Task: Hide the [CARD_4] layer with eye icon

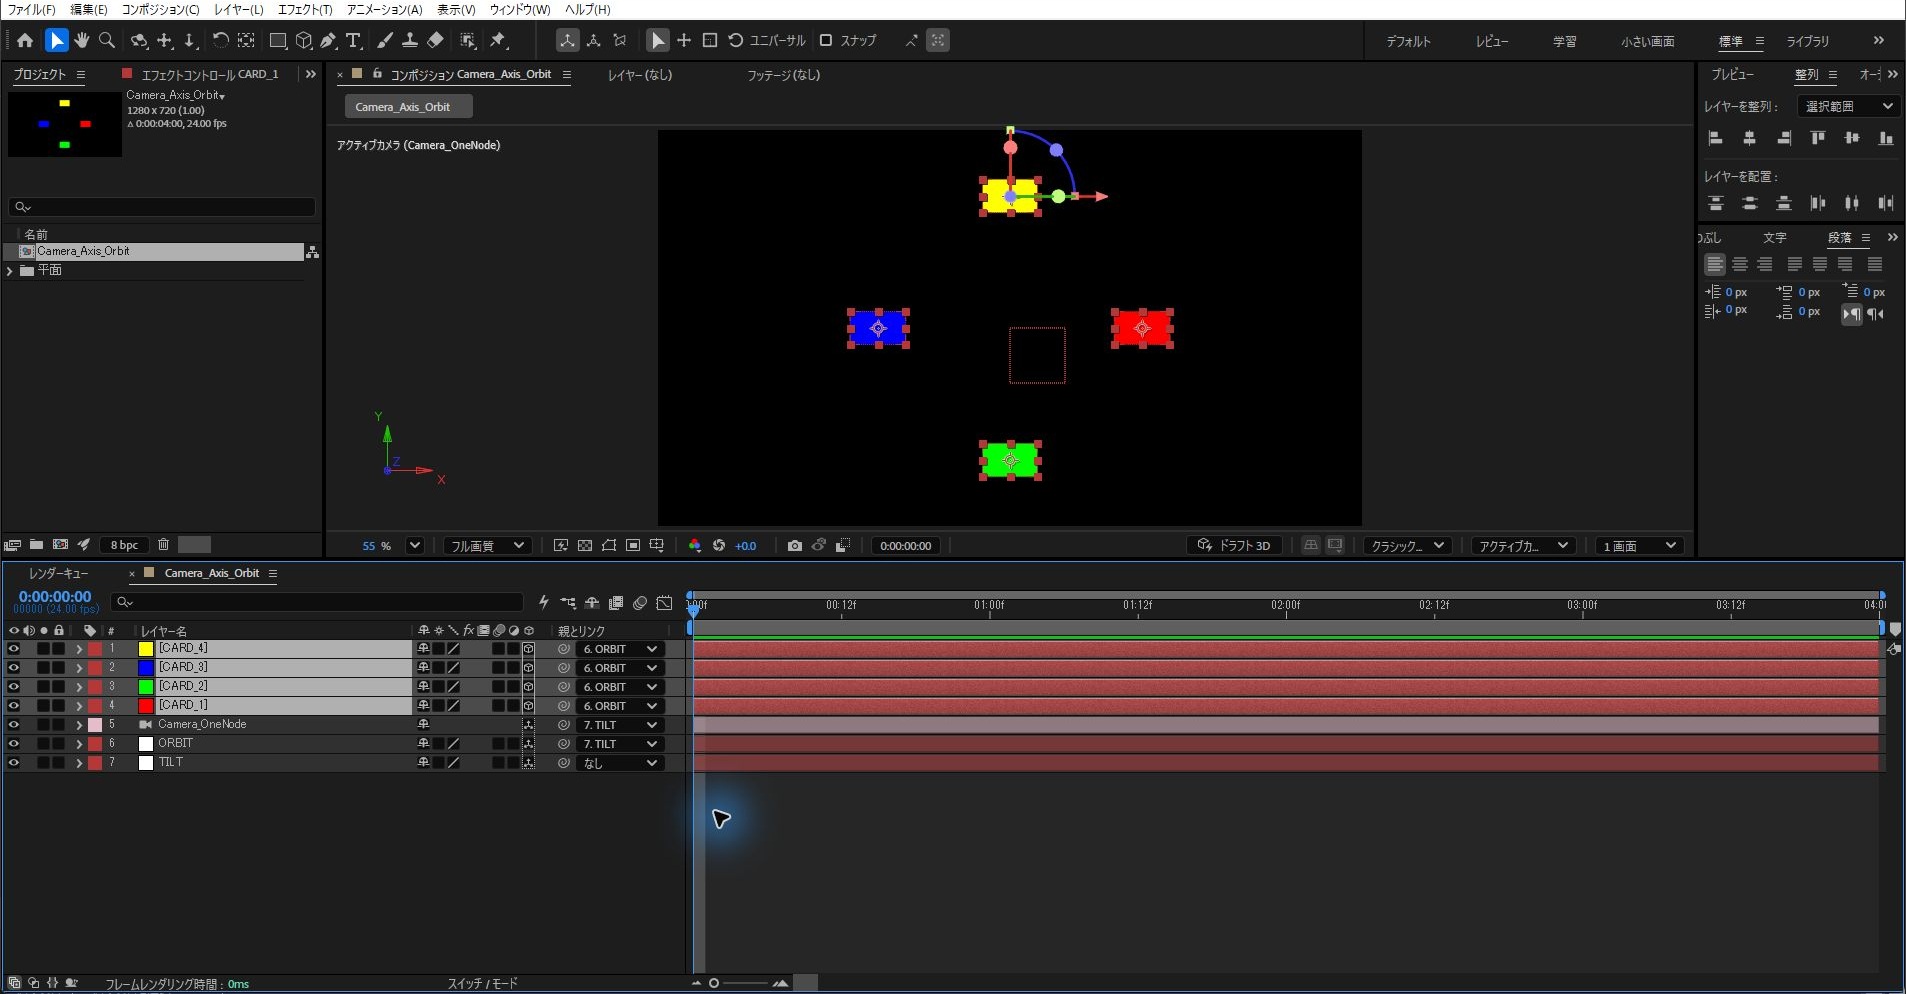Action: [14, 649]
